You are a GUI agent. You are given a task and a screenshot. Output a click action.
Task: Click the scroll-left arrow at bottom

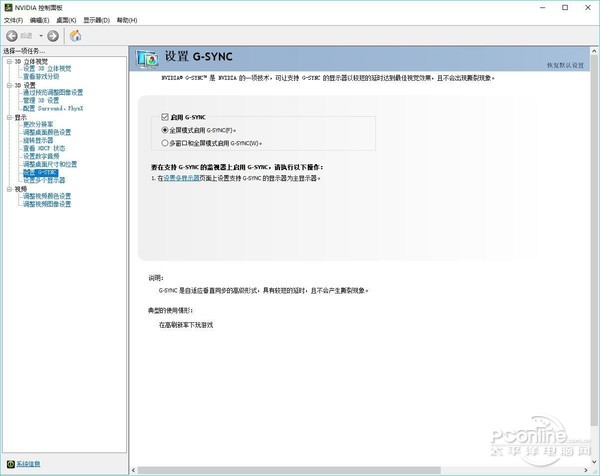[133, 470]
